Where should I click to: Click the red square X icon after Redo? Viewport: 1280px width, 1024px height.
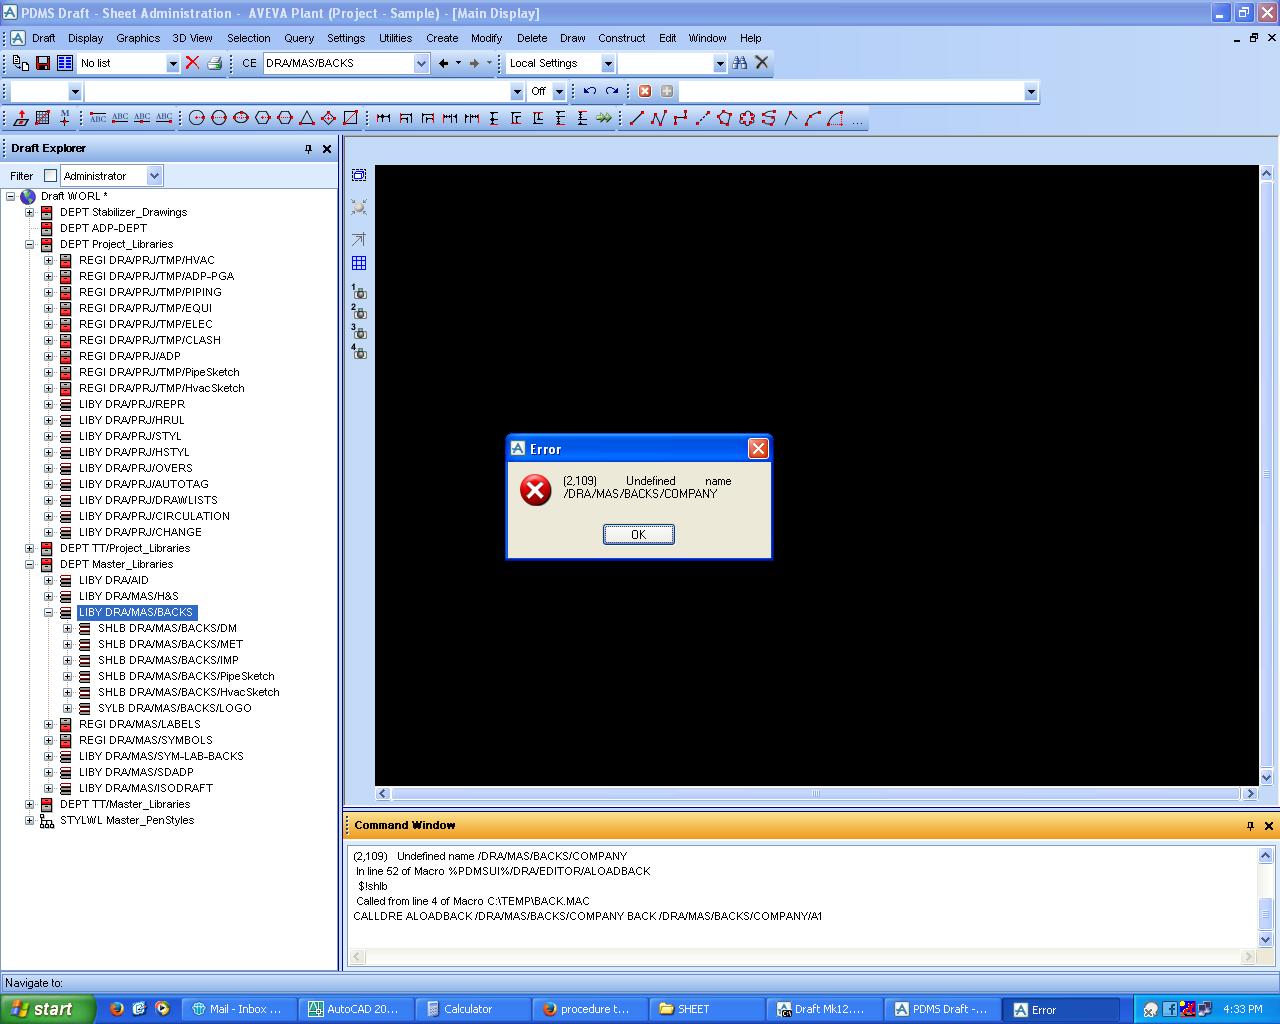coord(645,91)
